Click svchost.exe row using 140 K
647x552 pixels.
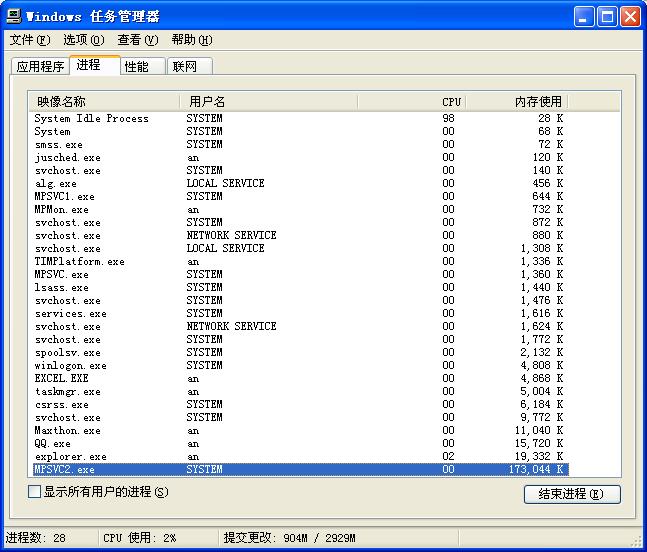[x=300, y=170]
